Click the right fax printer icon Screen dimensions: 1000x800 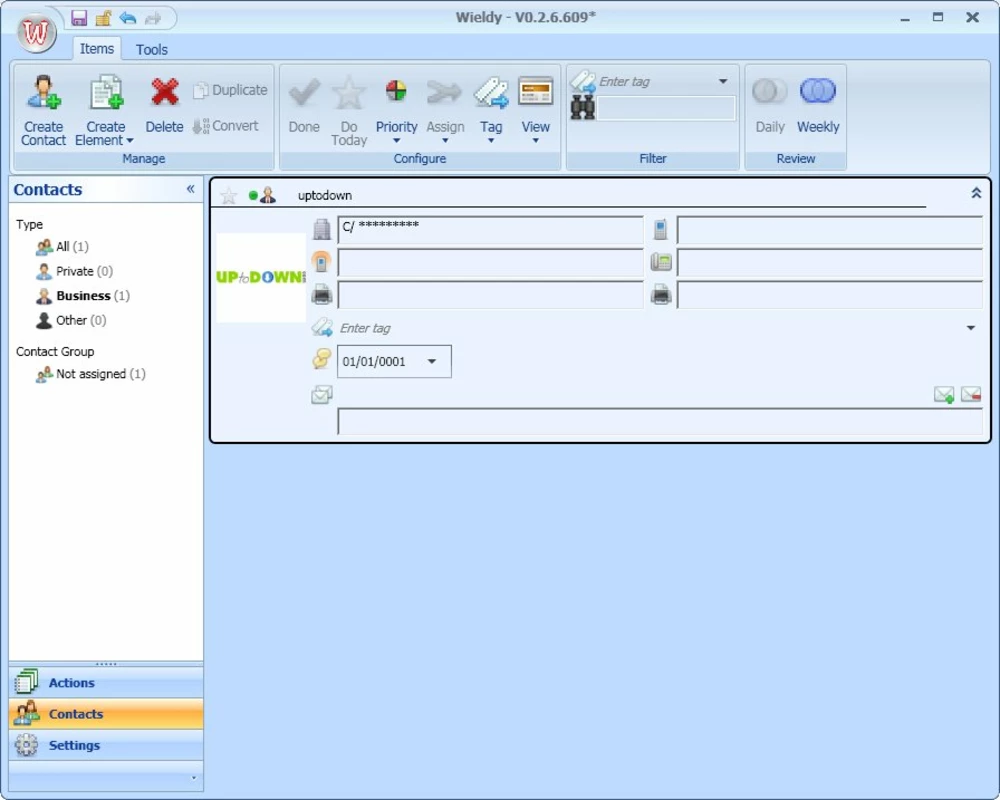661,295
